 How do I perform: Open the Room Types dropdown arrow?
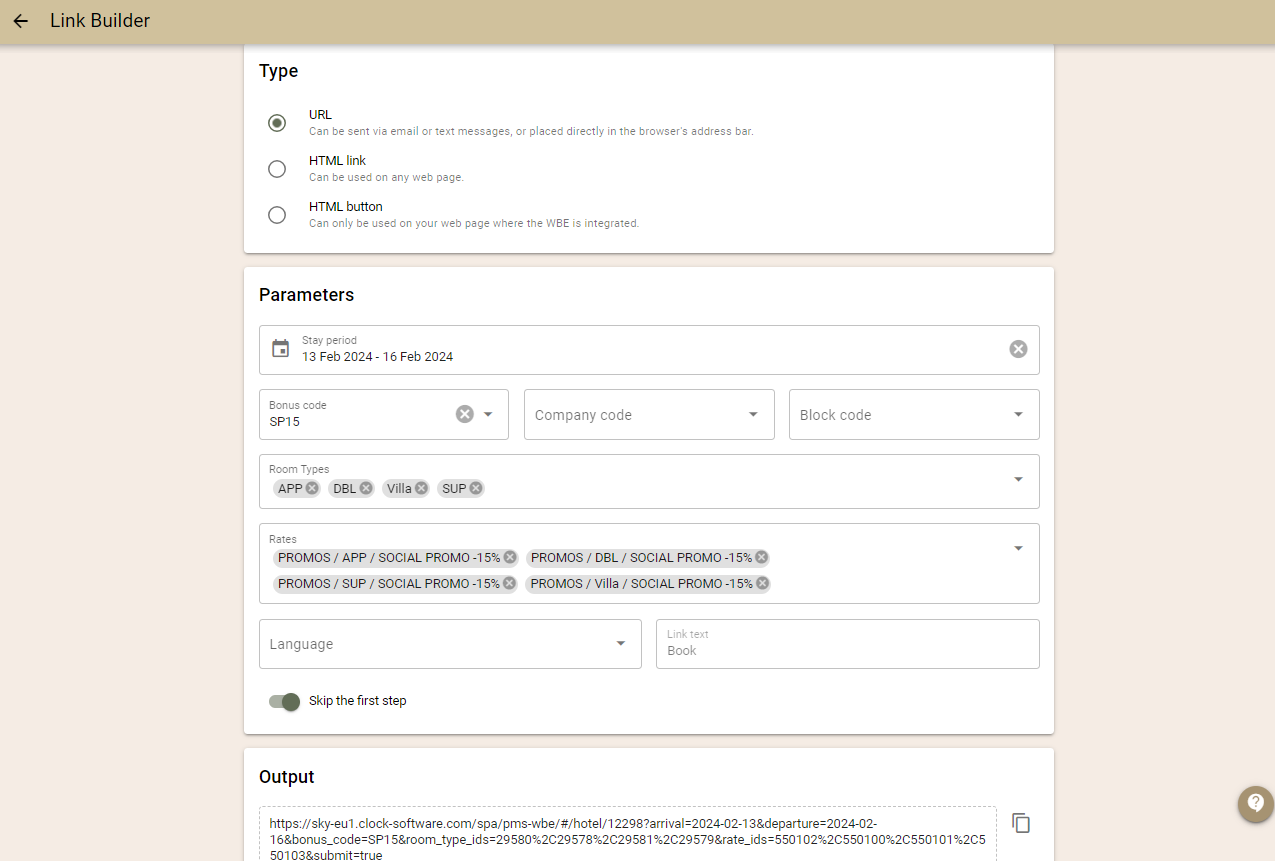point(1018,480)
